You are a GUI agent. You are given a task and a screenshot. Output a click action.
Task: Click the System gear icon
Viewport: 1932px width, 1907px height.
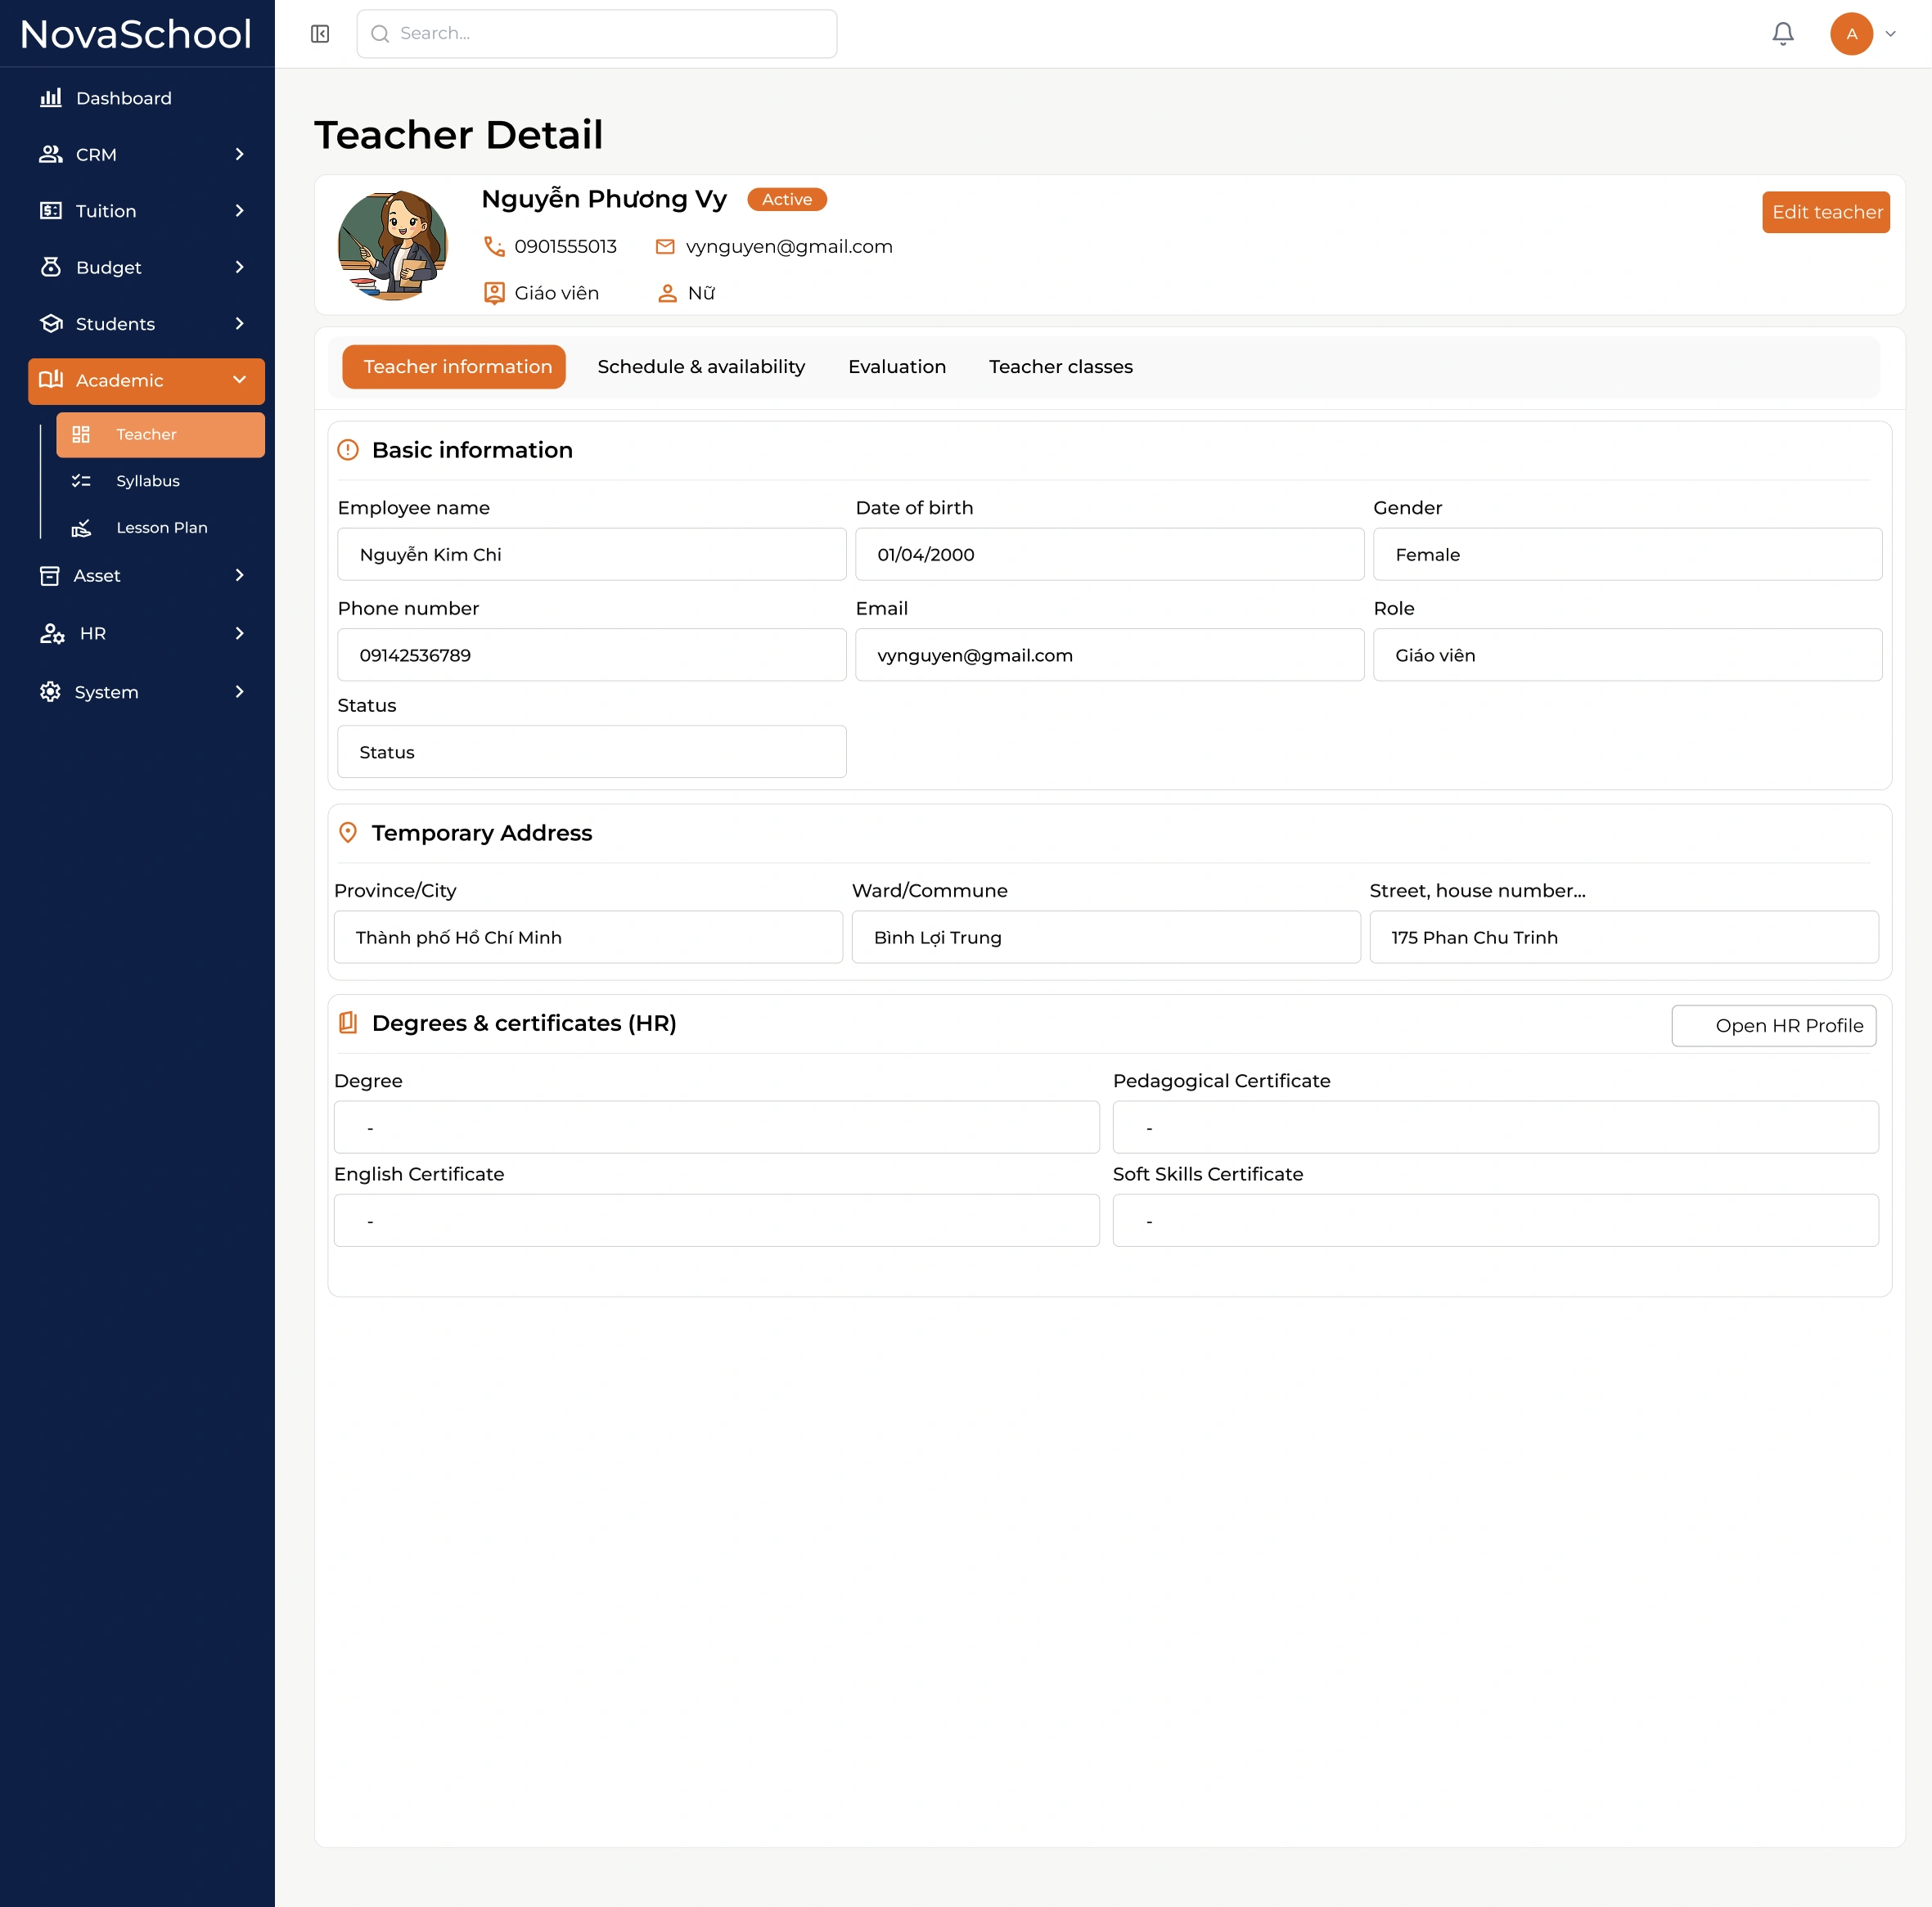[50, 692]
